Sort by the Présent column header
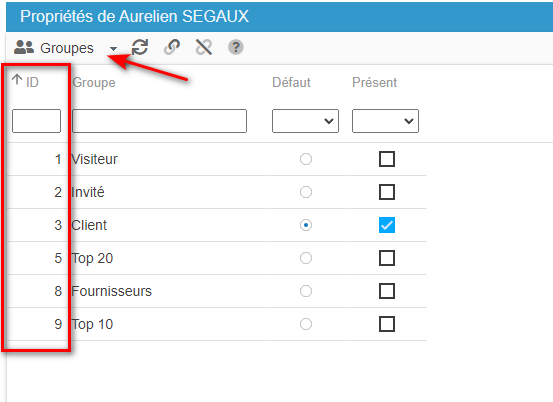553x402 pixels. click(x=375, y=82)
